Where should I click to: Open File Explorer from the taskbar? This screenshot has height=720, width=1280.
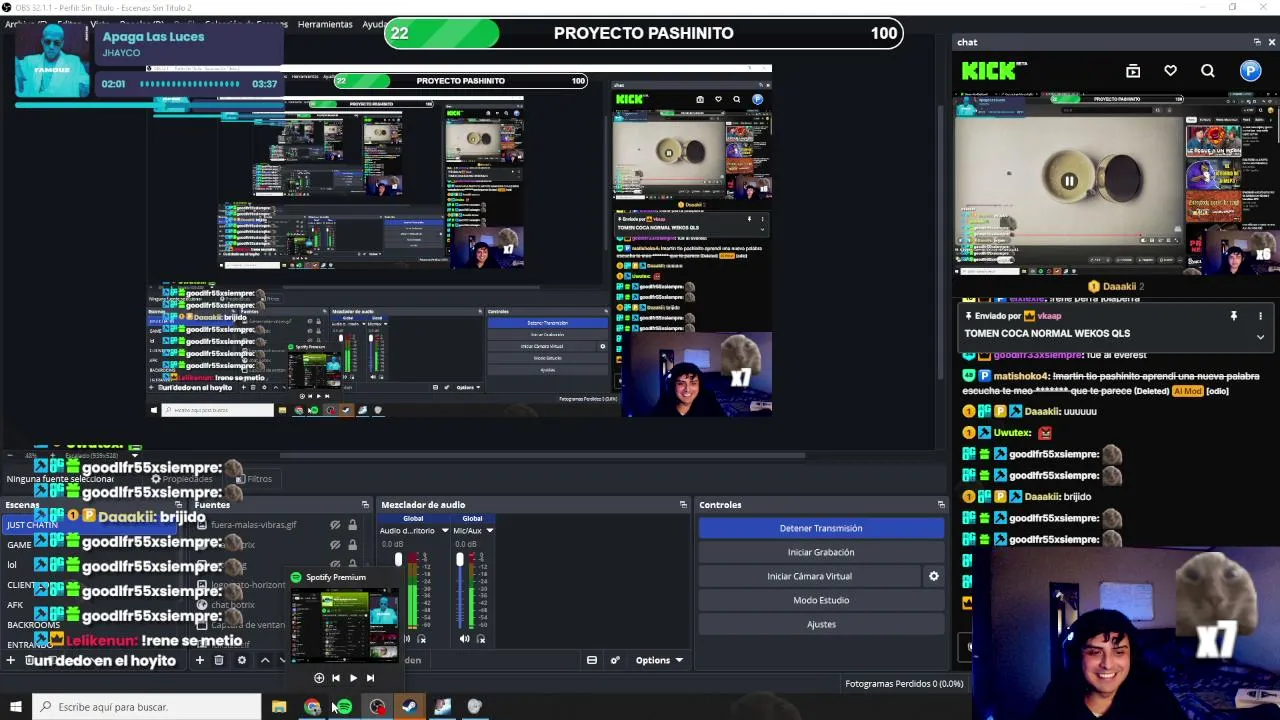tap(279, 707)
